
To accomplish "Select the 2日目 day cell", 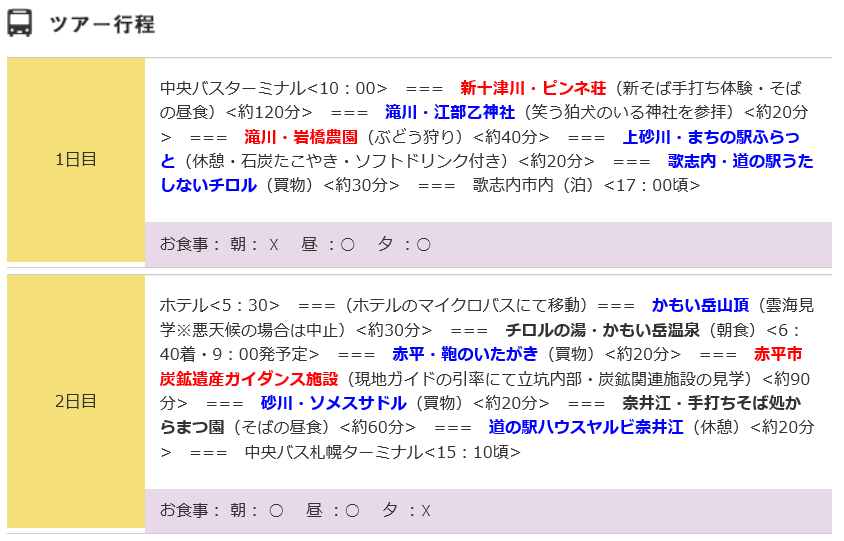I will 76,401.
